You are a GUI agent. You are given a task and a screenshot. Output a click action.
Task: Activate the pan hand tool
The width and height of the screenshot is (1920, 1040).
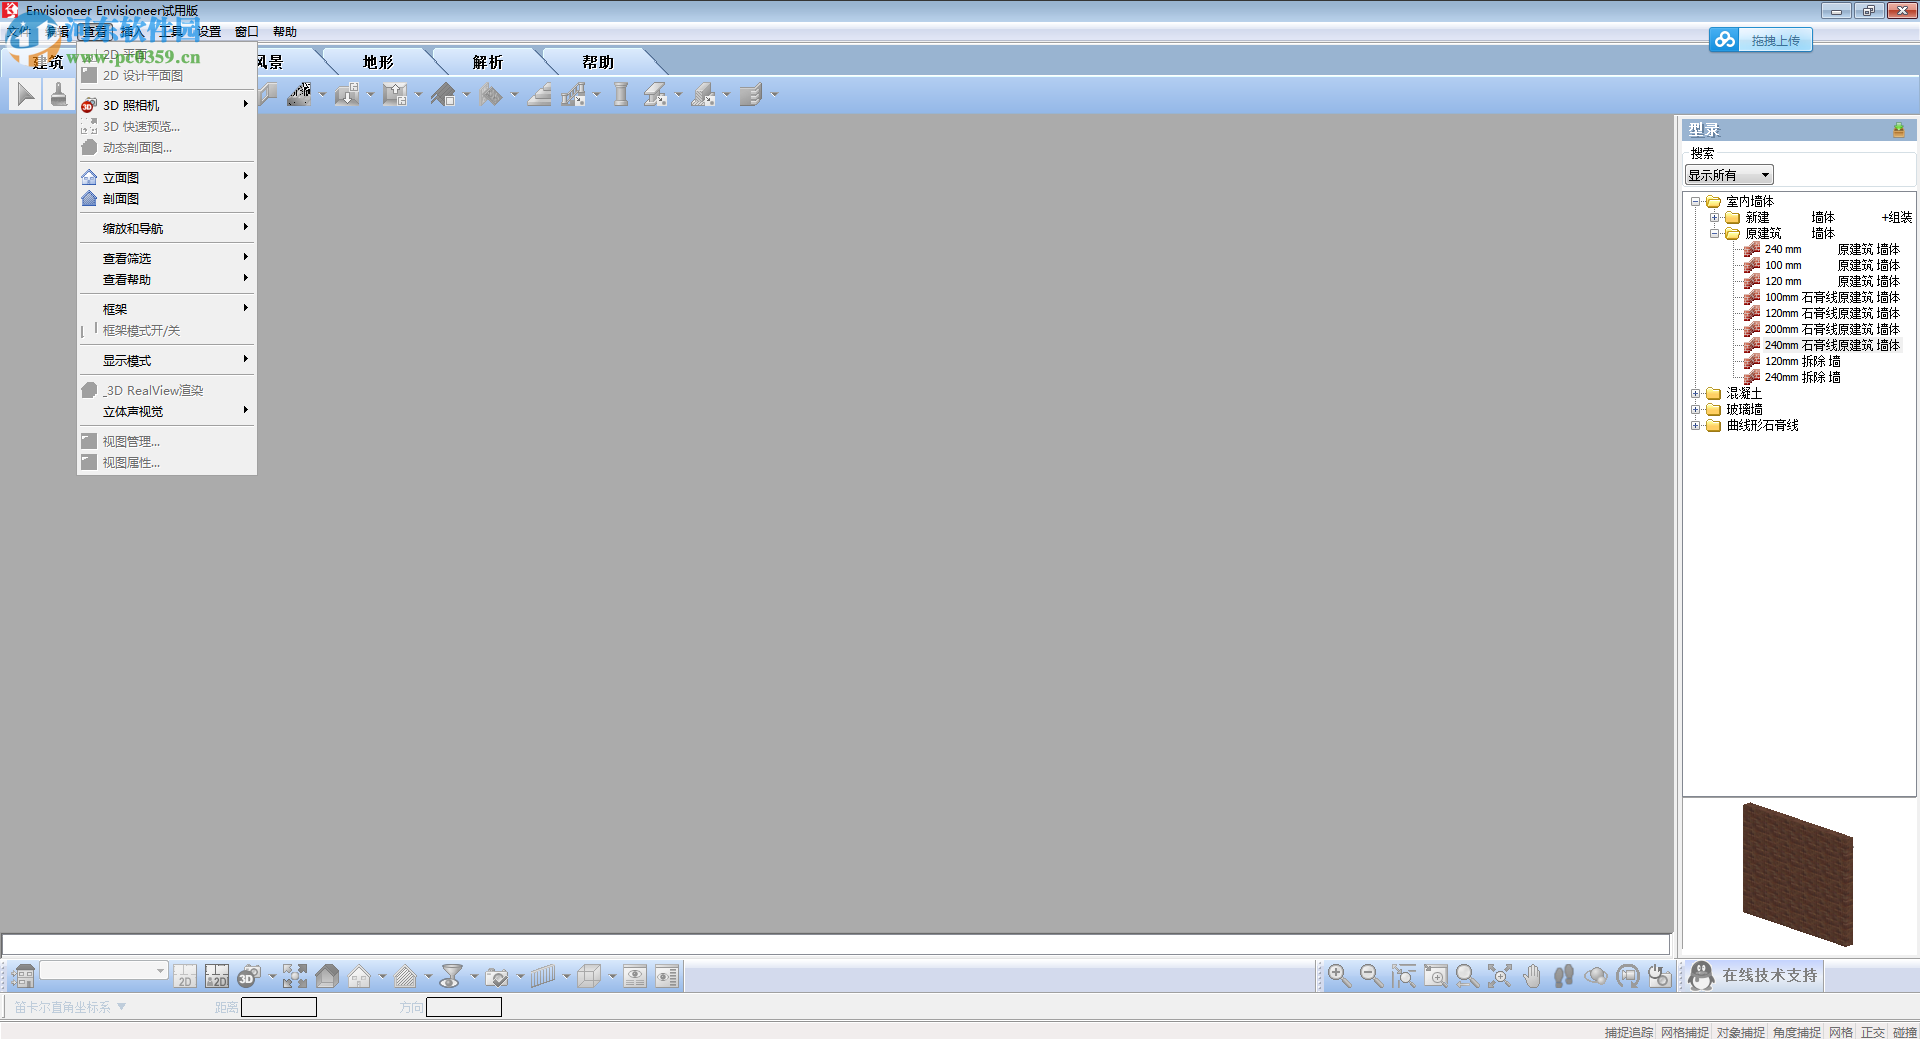tap(1531, 976)
